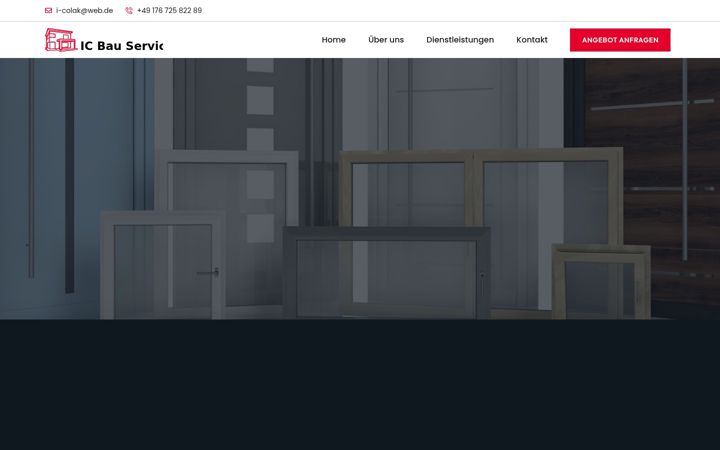Open the Über uns page
This screenshot has width=720, height=450.
(386, 40)
